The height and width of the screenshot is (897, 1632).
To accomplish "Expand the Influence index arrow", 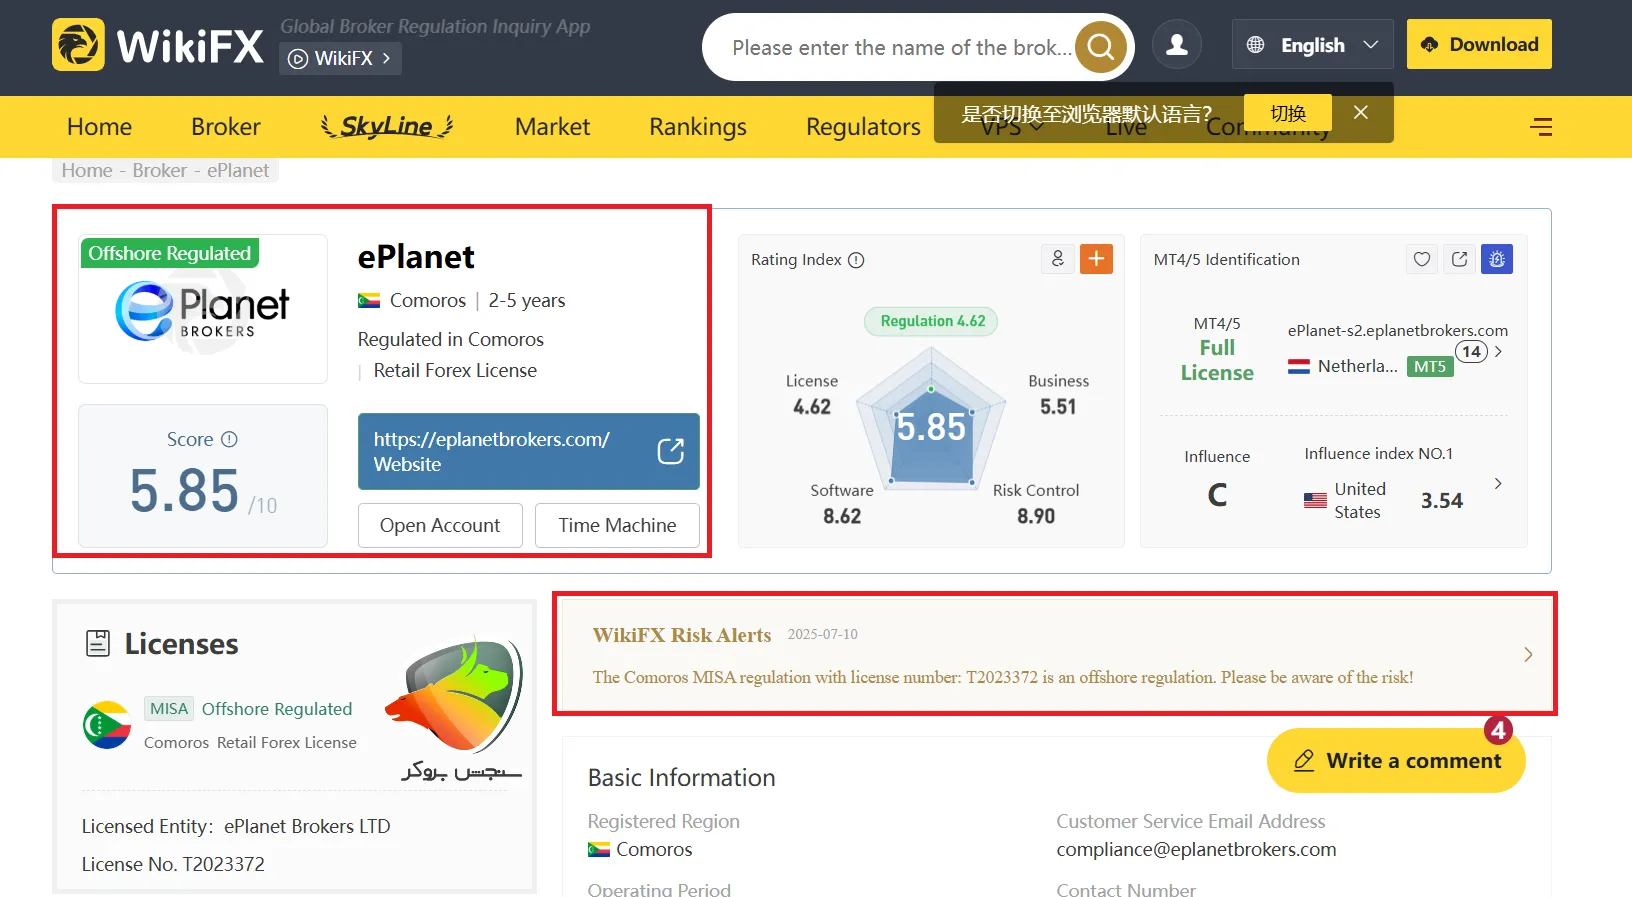I will click(1498, 484).
